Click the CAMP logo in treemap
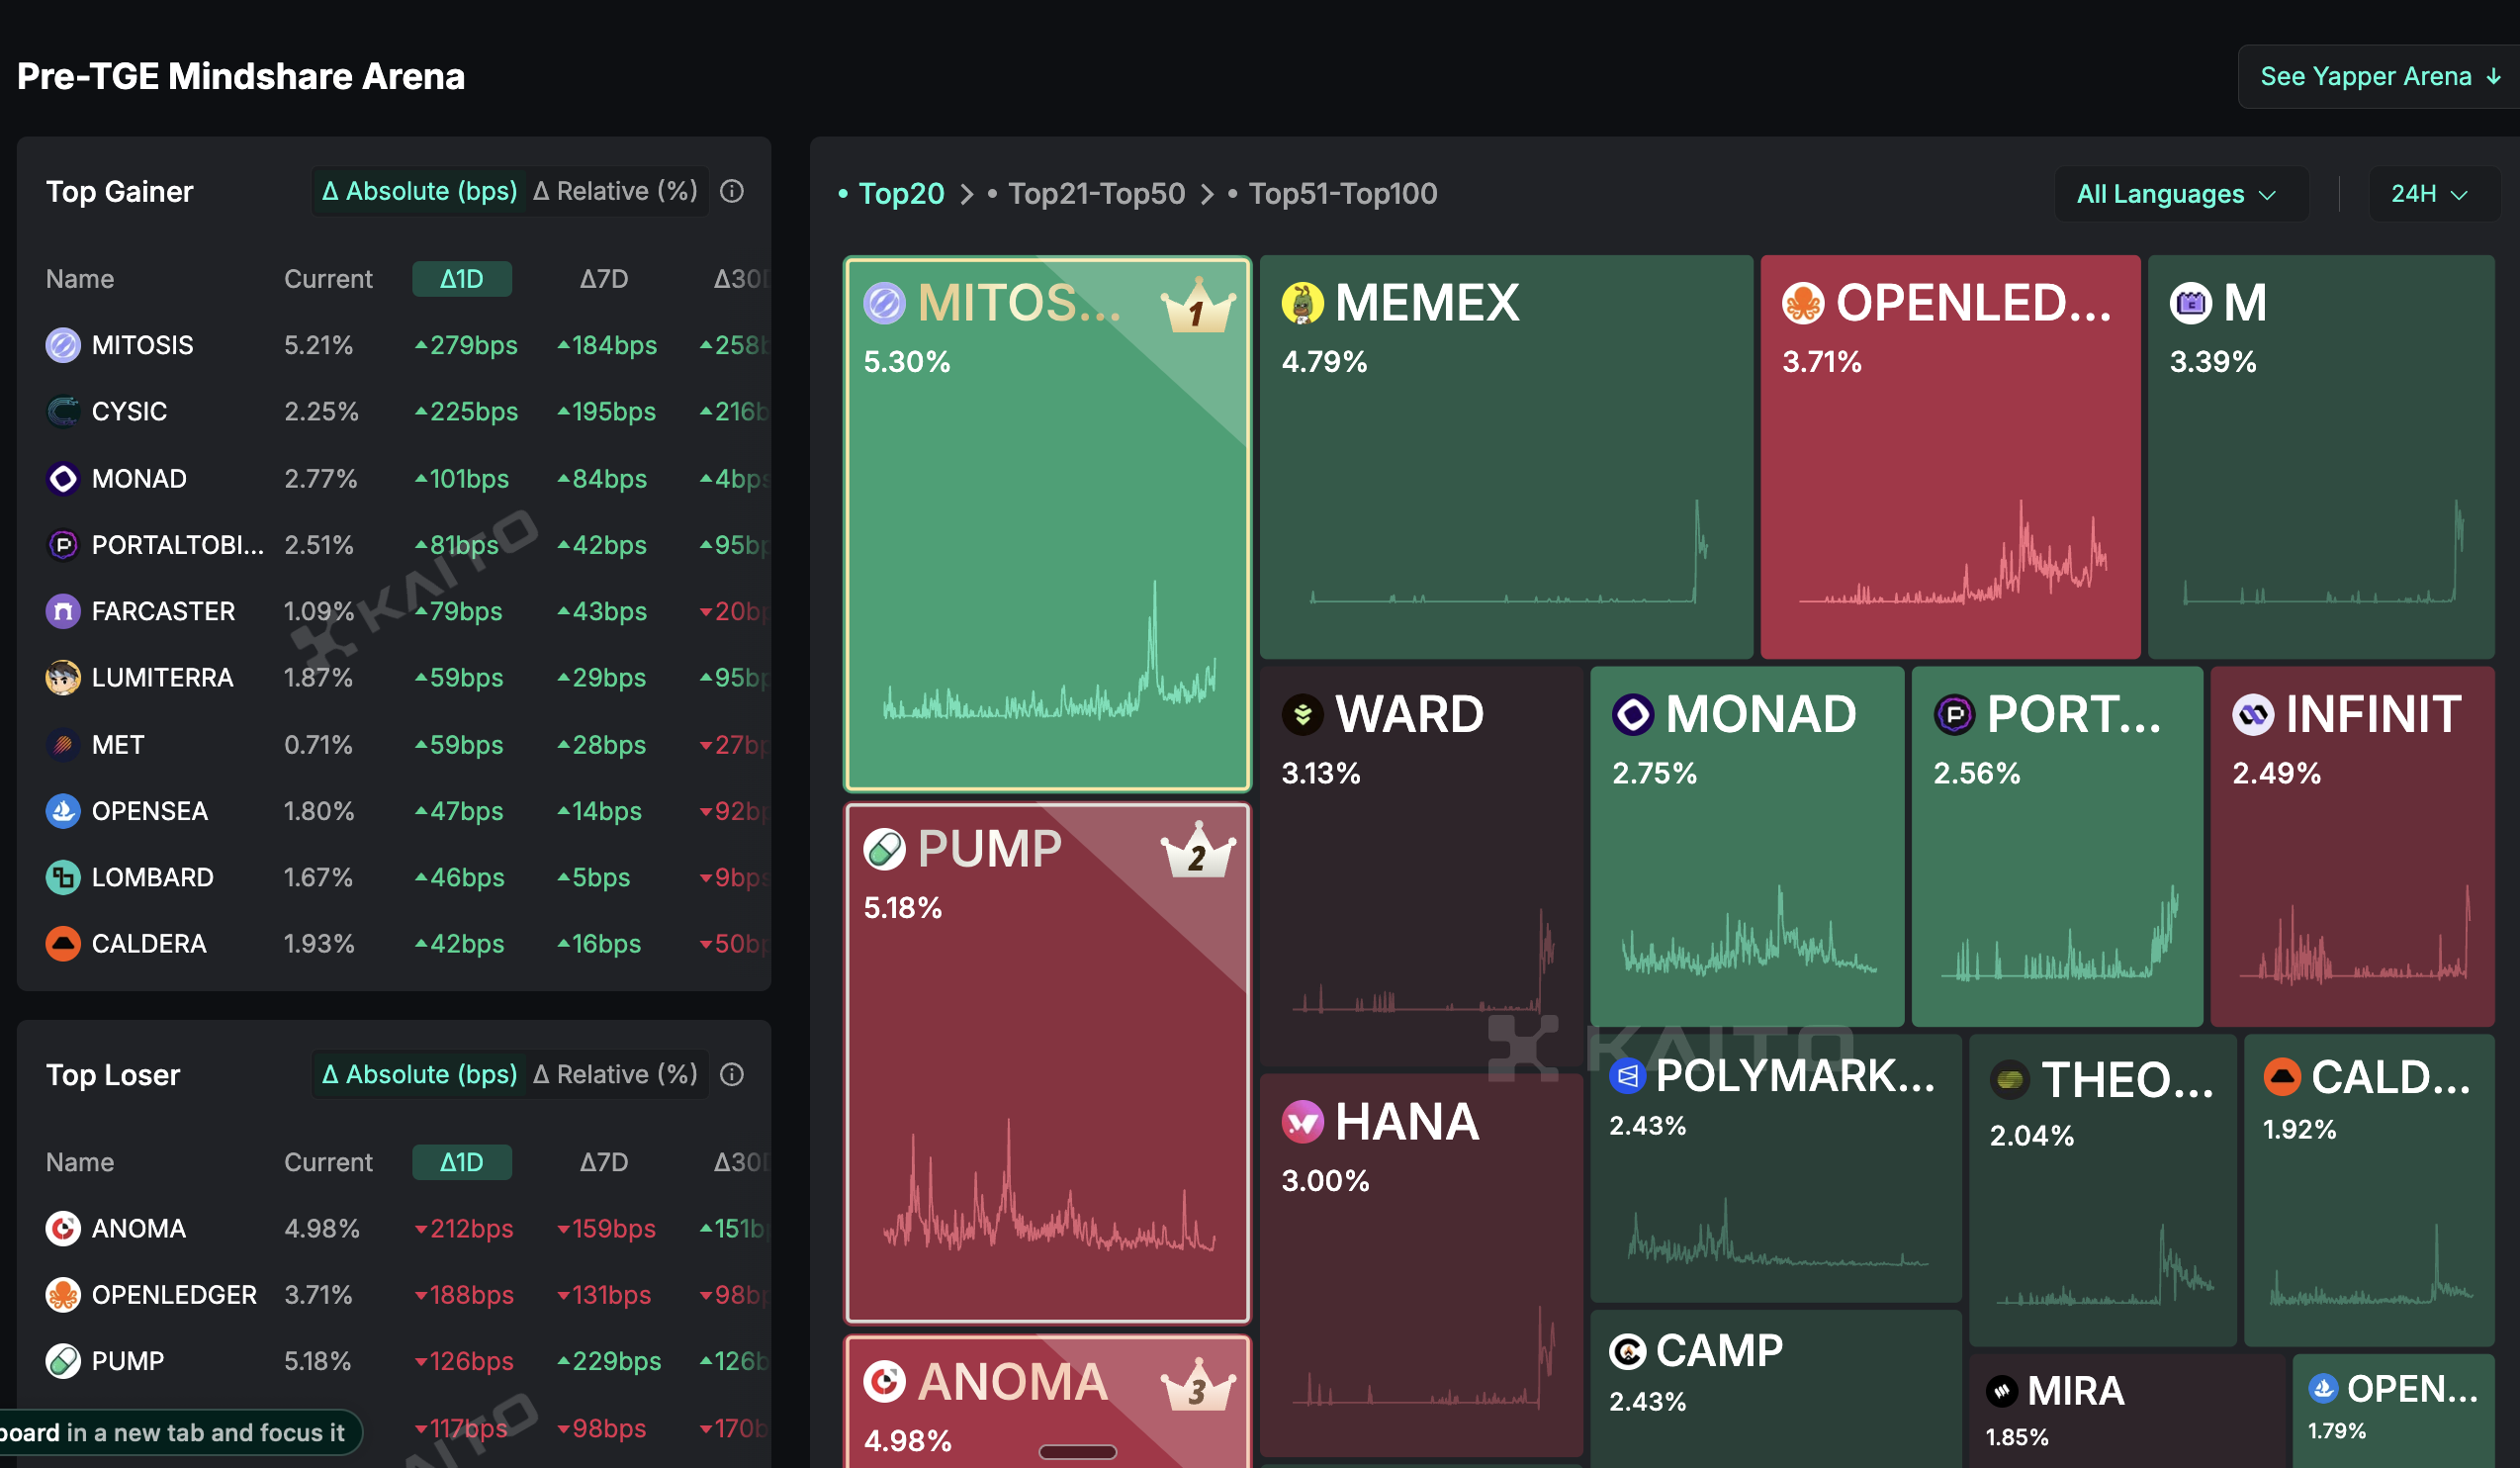Image resolution: width=2520 pixels, height=1468 pixels. (1627, 1351)
